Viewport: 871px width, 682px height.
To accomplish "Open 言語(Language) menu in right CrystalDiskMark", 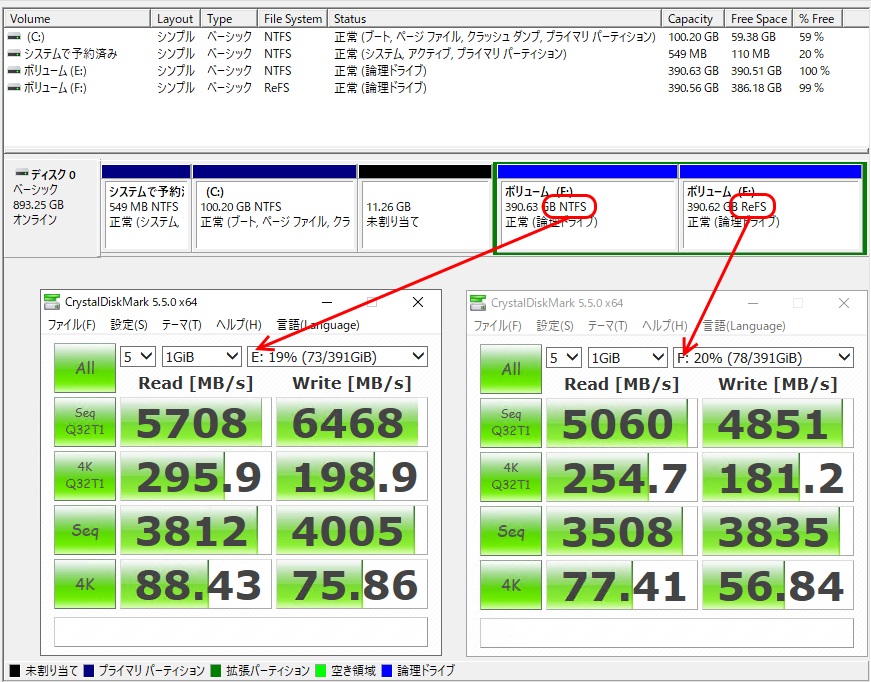I will point(744,326).
